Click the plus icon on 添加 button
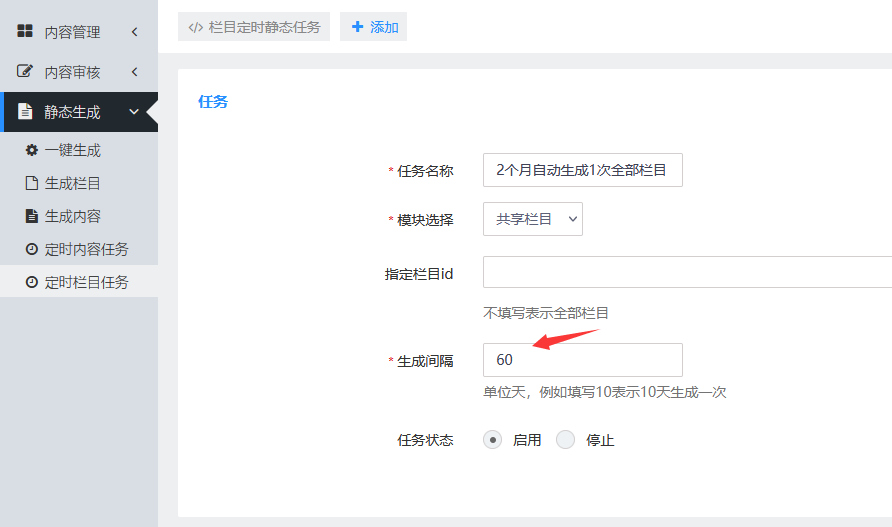The height and width of the screenshot is (527, 892). click(x=357, y=27)
